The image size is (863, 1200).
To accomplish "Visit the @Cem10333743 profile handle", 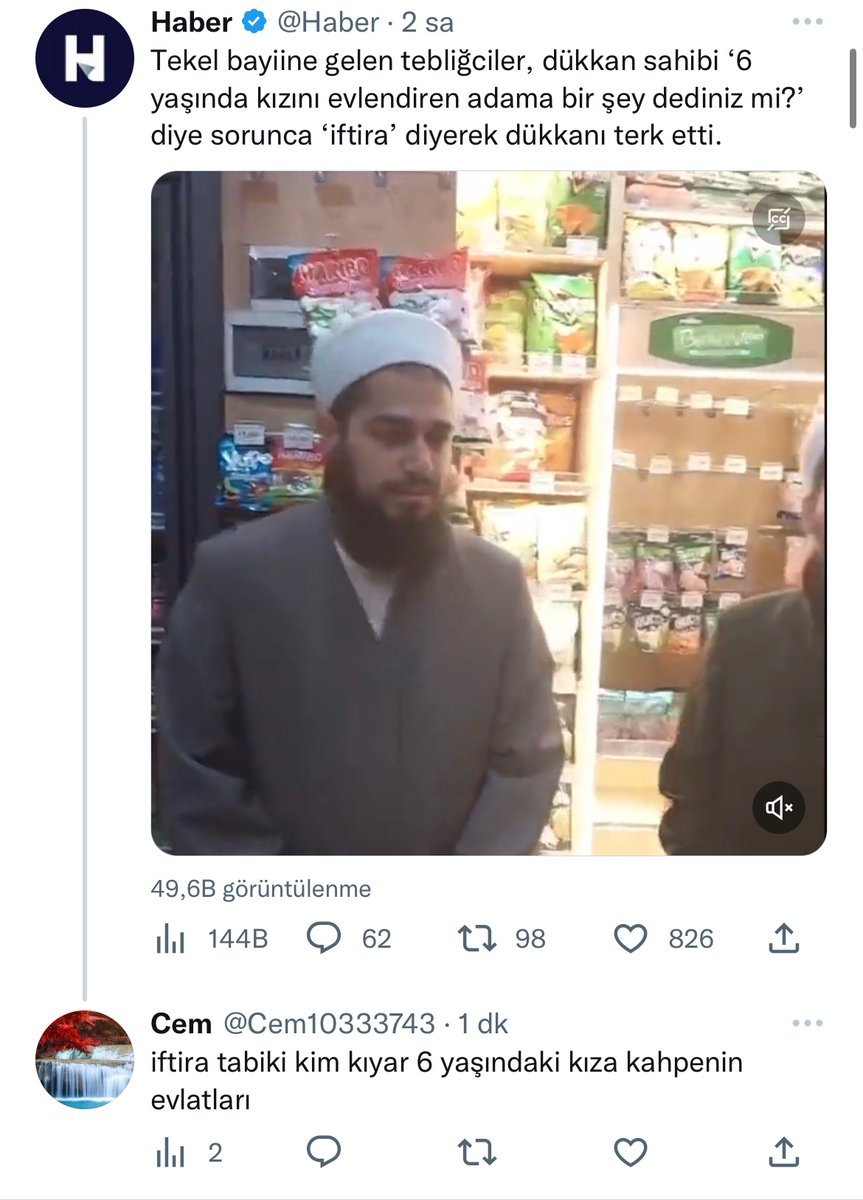I will (328, 1024).
